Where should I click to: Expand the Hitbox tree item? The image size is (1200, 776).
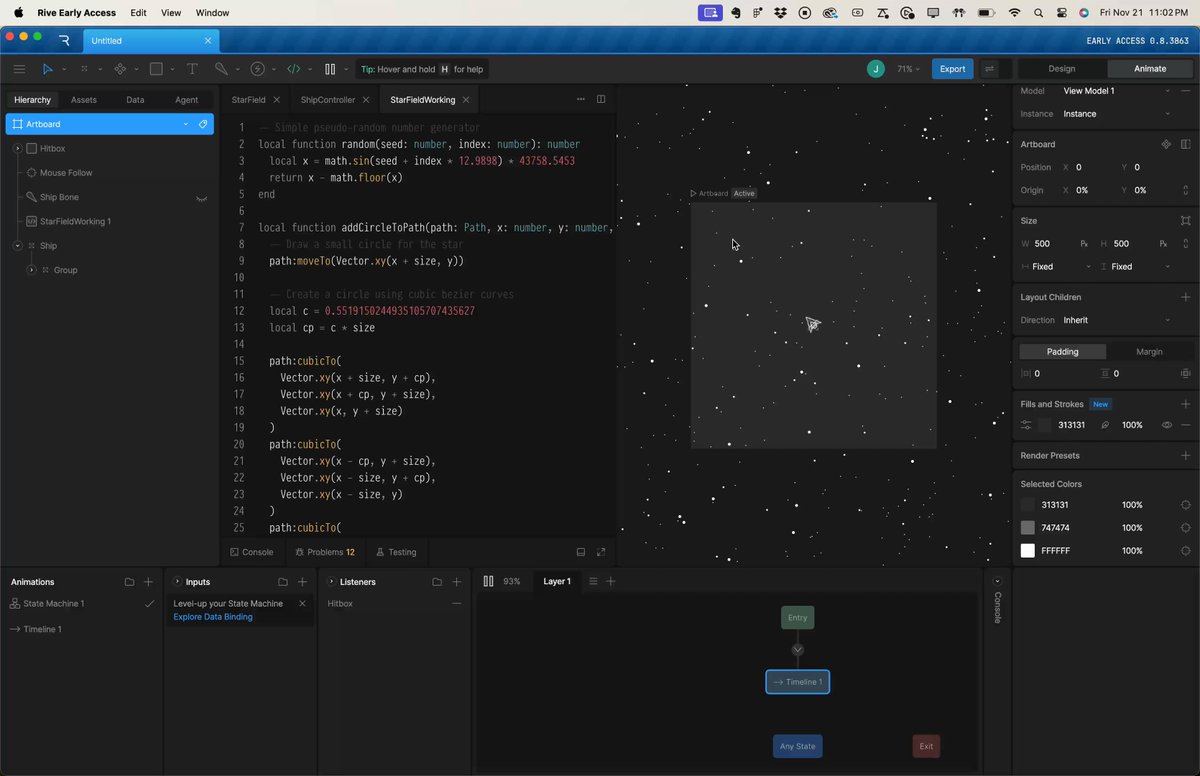[17, 148]
